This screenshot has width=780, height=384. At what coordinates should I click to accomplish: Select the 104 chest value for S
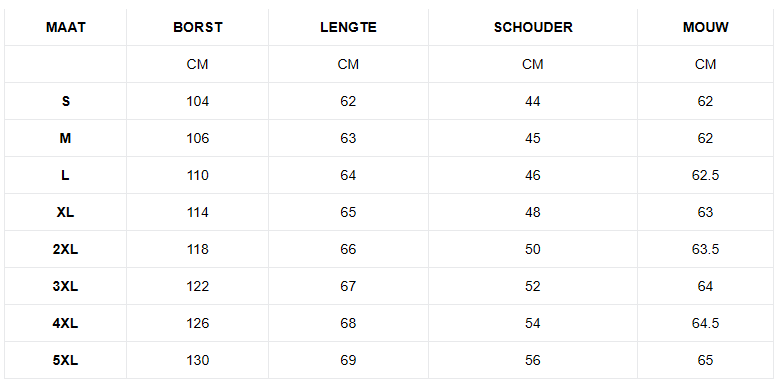click(x=197, y=101)
